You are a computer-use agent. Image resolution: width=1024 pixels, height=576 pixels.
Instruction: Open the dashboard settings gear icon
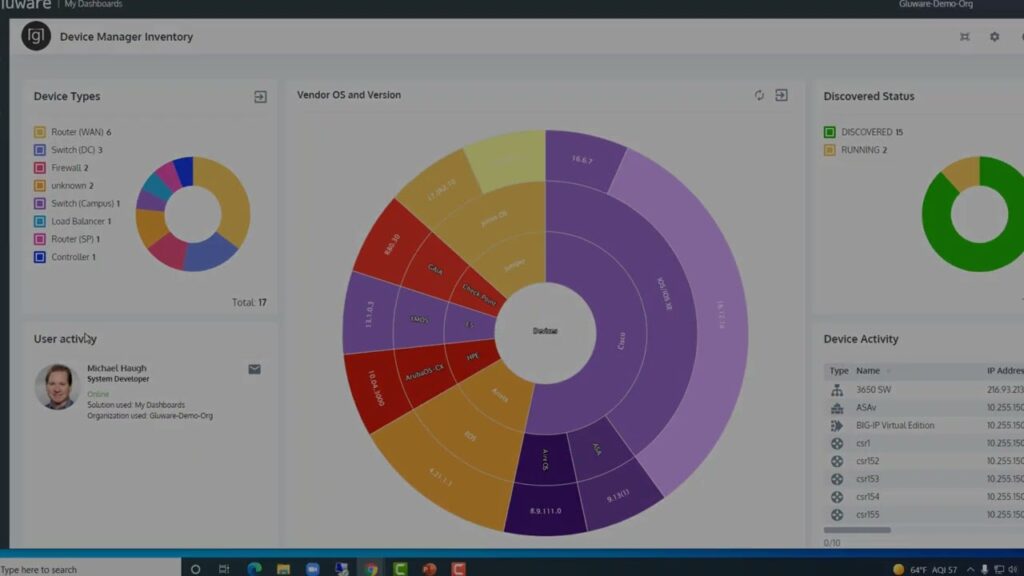click(993, 36)
